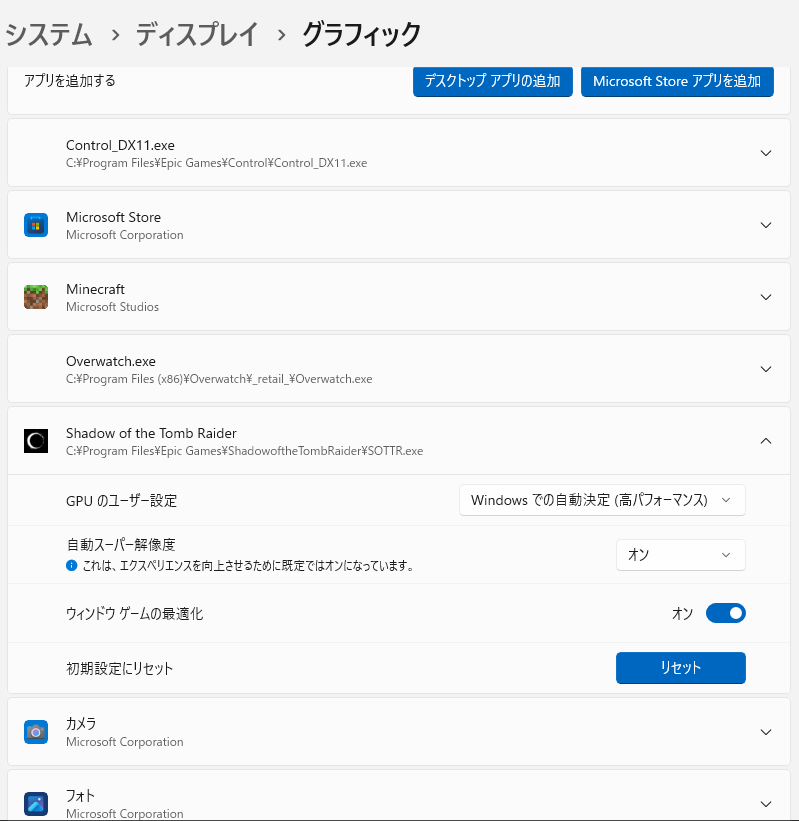Expand the カメラ entry chevron

[x=766, y=732]
